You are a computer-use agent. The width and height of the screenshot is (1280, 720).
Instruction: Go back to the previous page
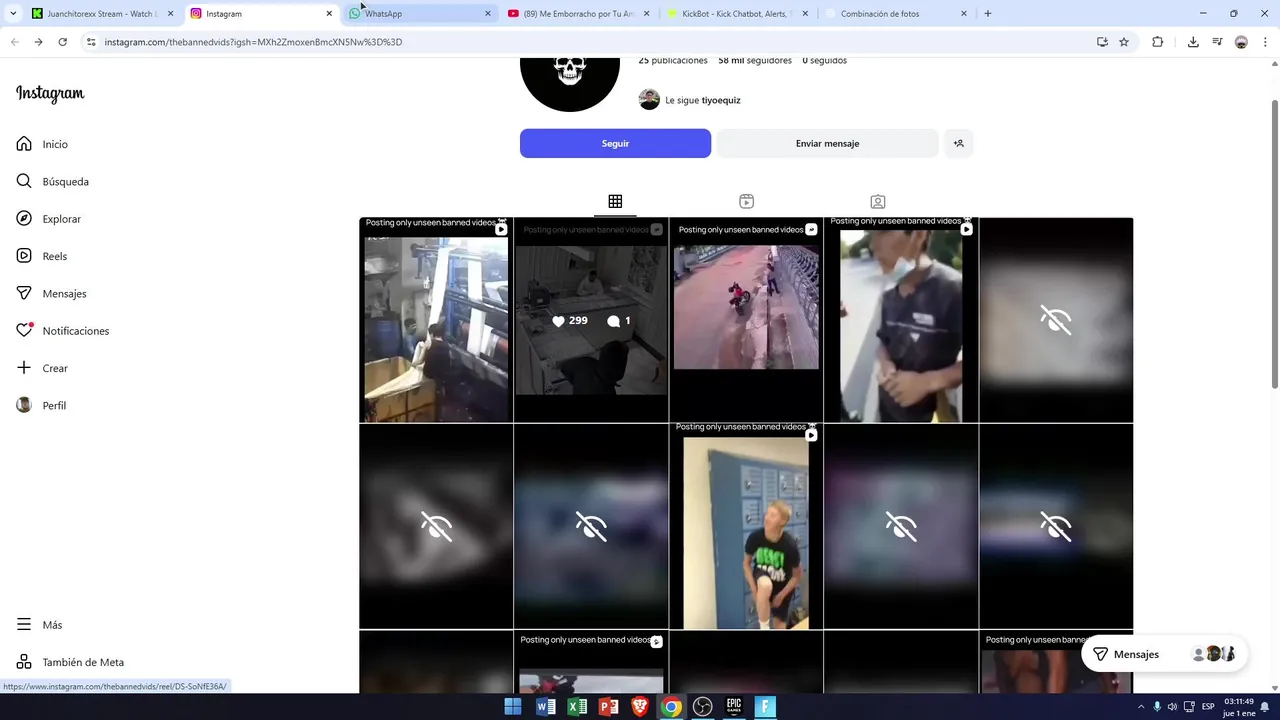point(14,42)
